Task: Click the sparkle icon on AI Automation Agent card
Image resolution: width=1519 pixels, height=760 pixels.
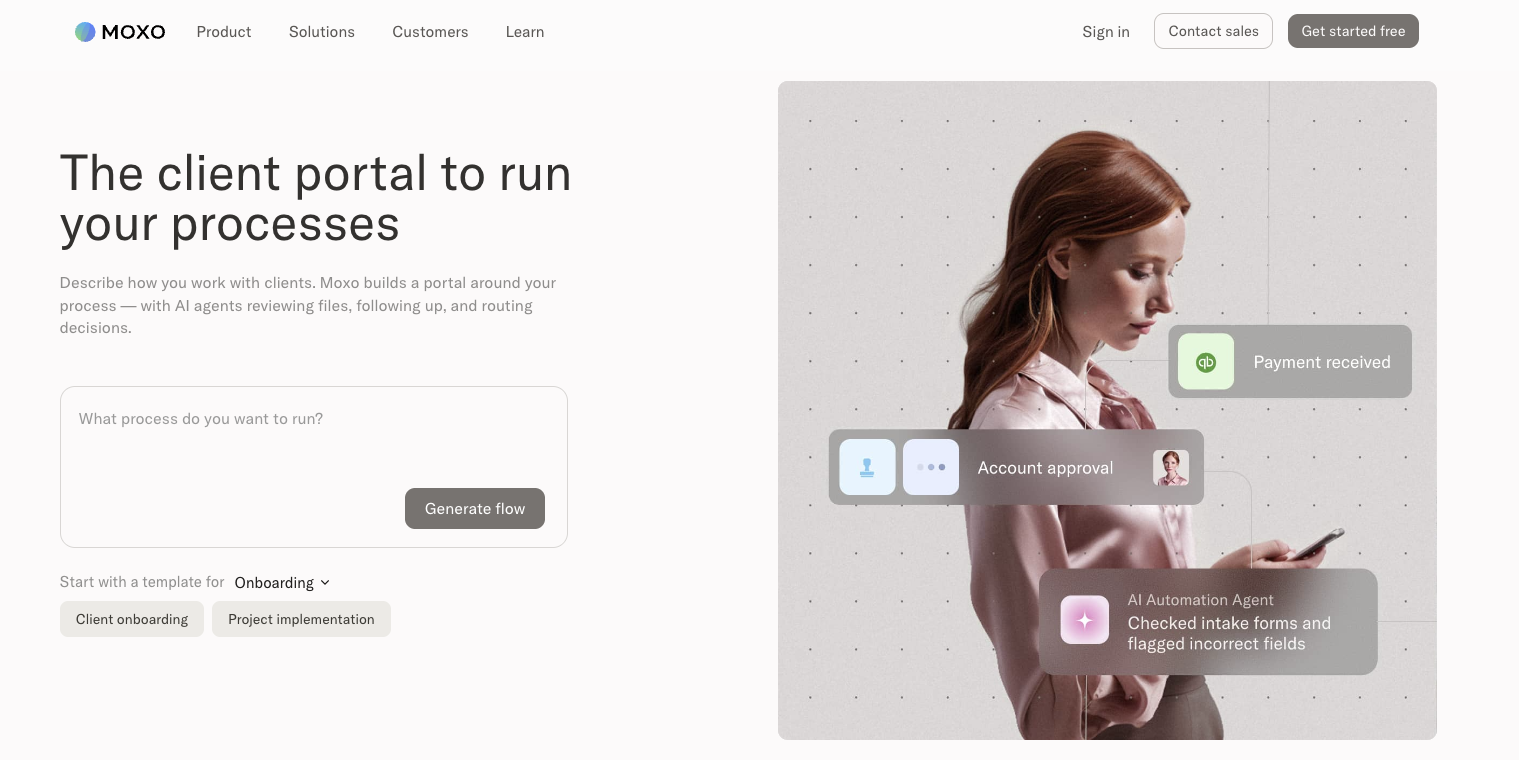Action: [1085, 620]
